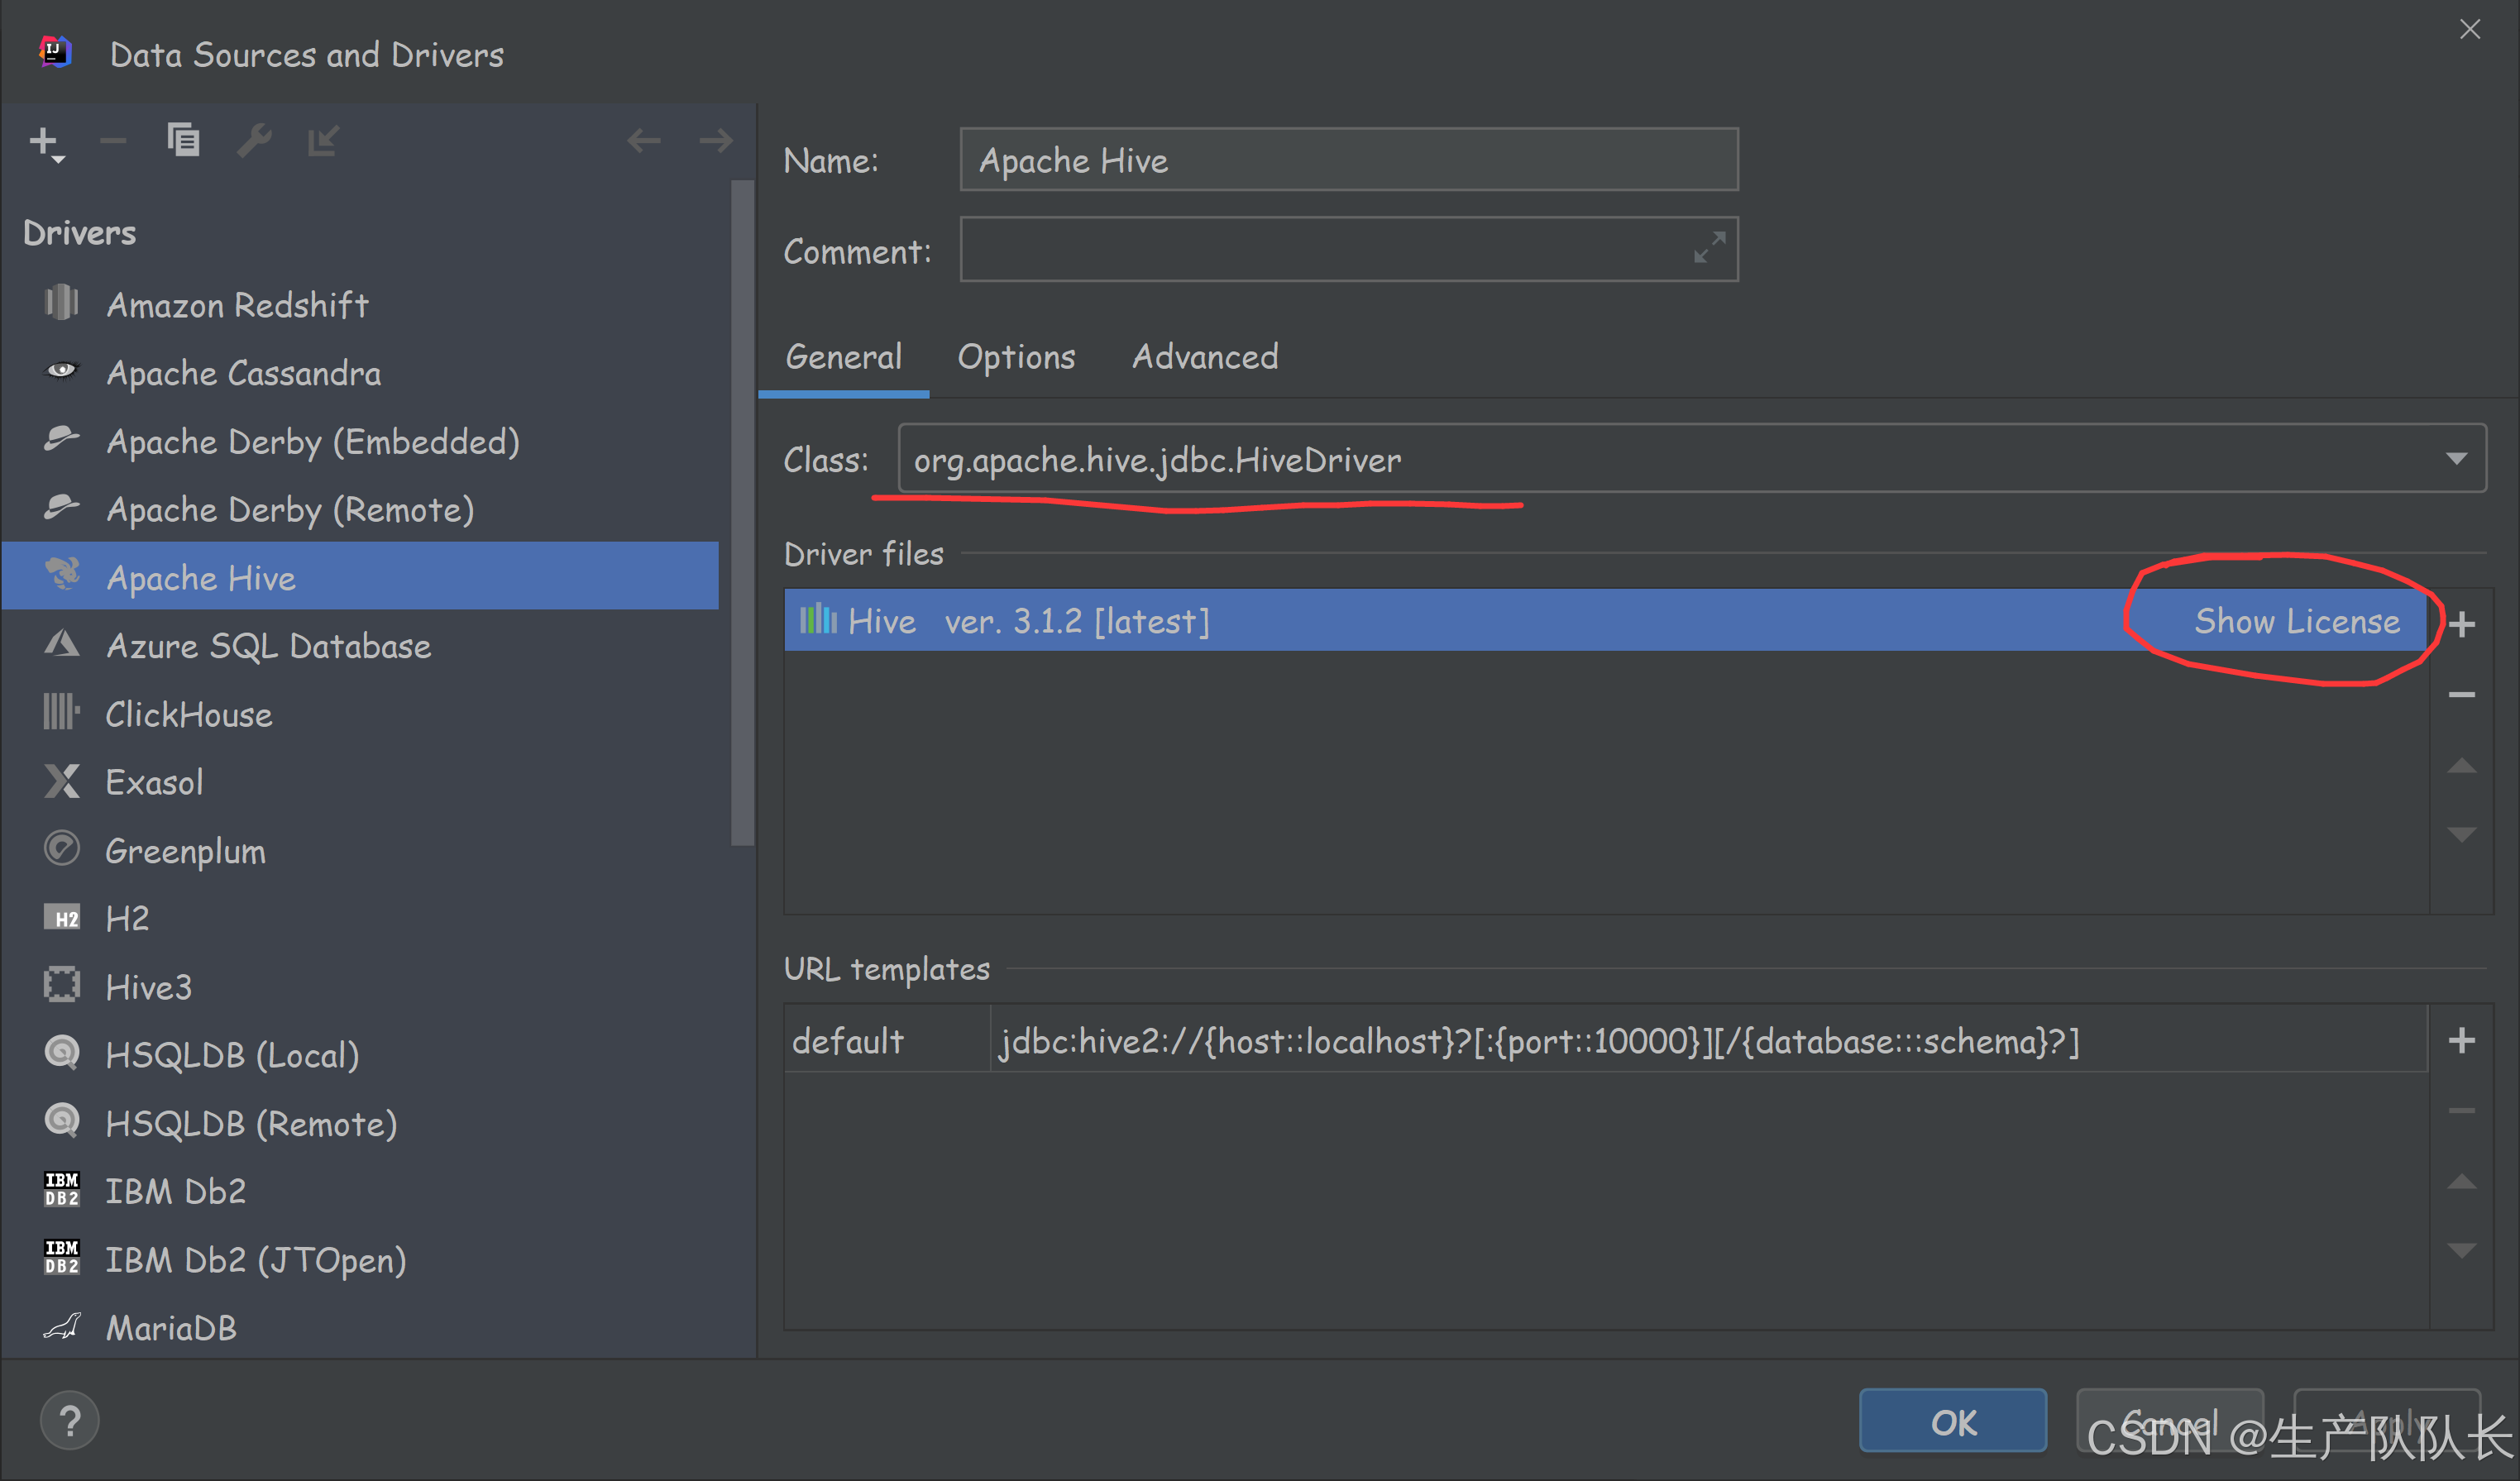2520x1481 pixels.
Task: Close the Data Sources and Drivers dialog
Action: pyautogui.click(x=2470, y=30)
